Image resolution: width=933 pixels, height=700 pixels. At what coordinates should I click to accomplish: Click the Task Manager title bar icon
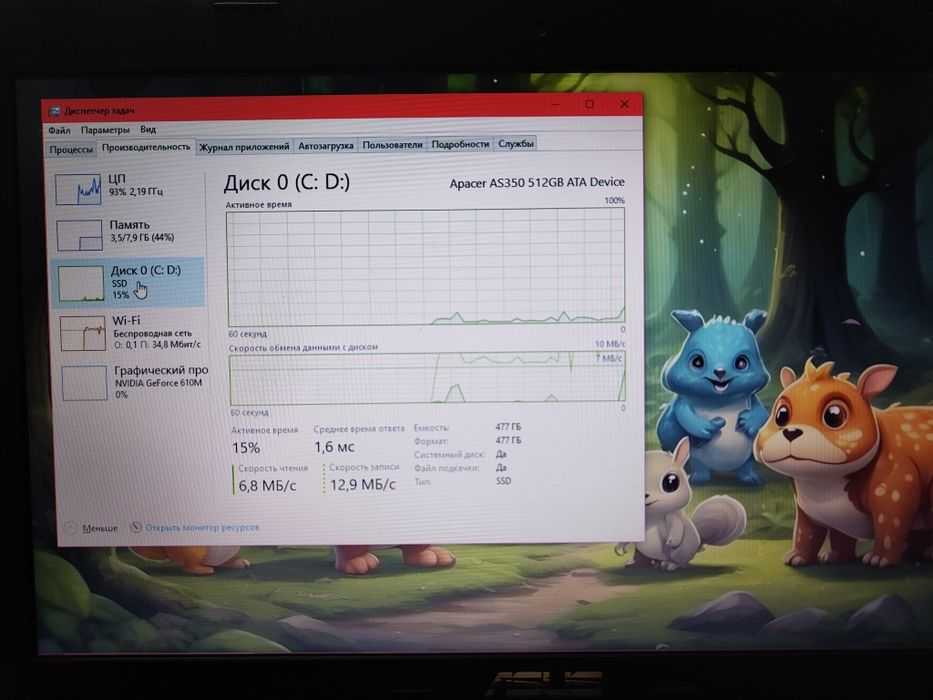54,112
